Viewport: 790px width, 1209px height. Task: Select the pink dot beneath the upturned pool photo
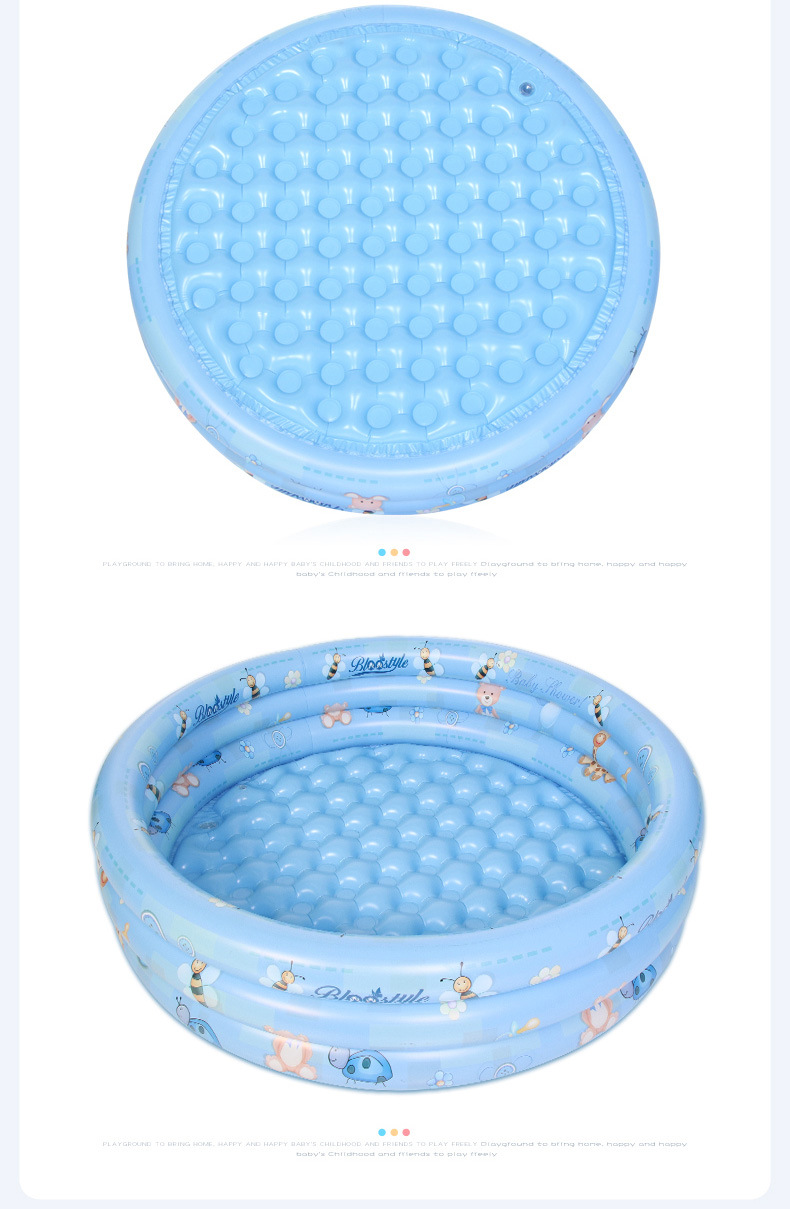click(406, 552)
